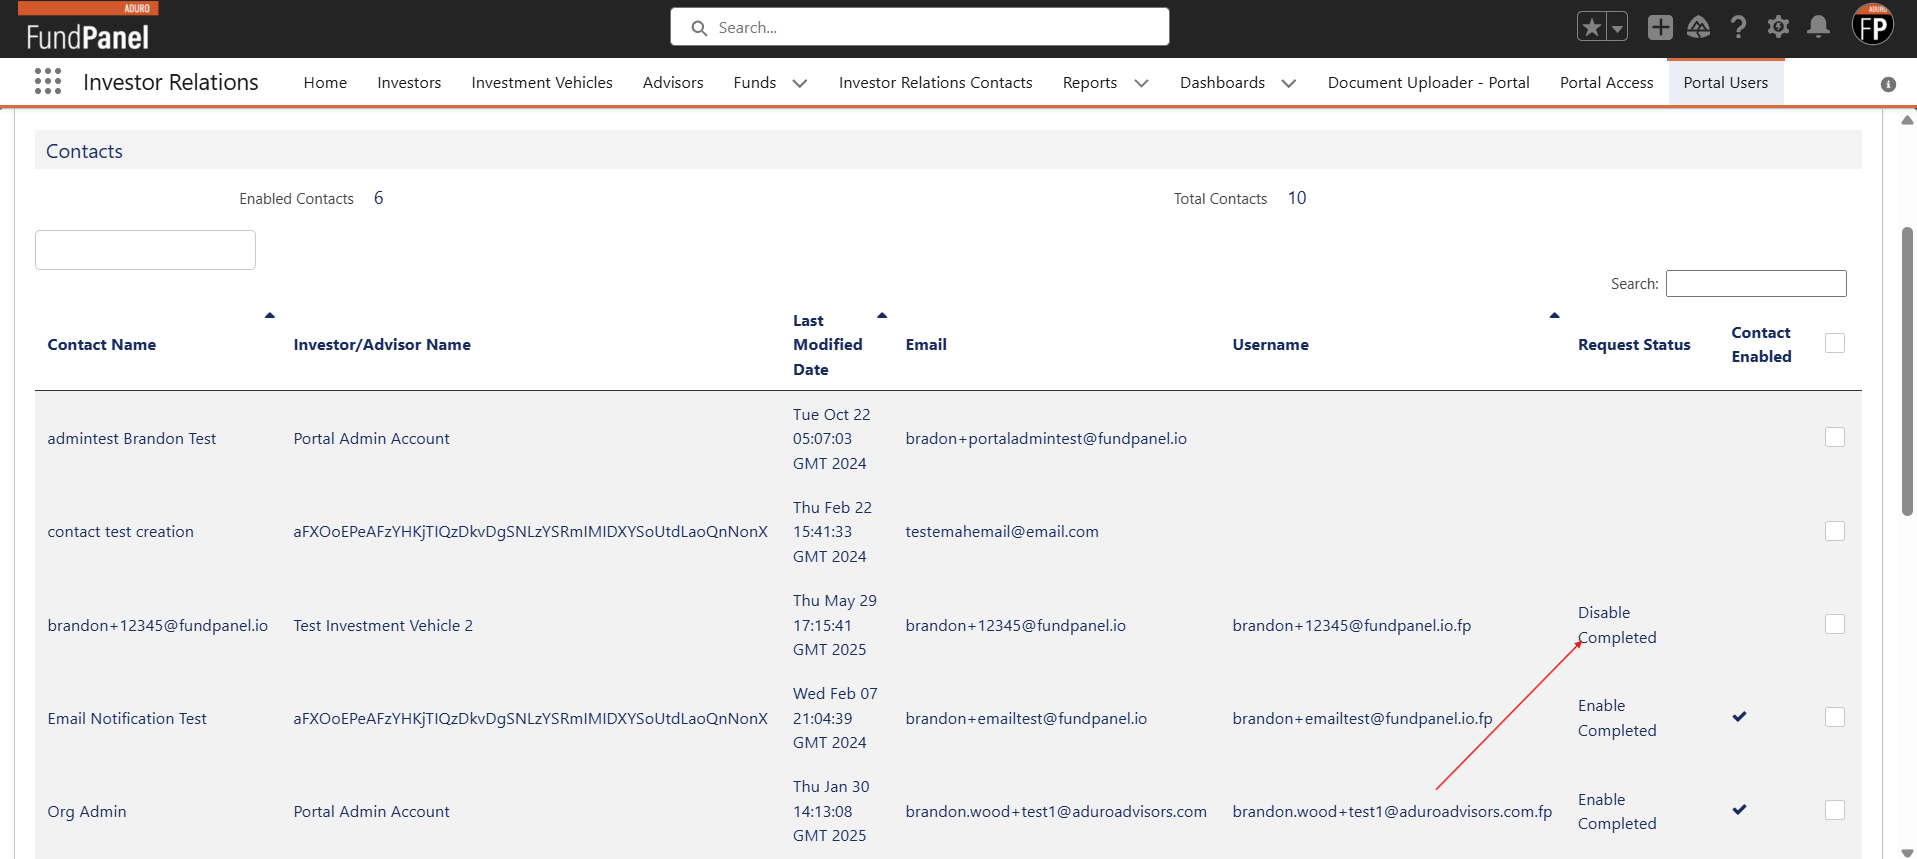Open the Investment Vehicles tab
This screenshot has height=859, width=1917.
pos(542,82)
